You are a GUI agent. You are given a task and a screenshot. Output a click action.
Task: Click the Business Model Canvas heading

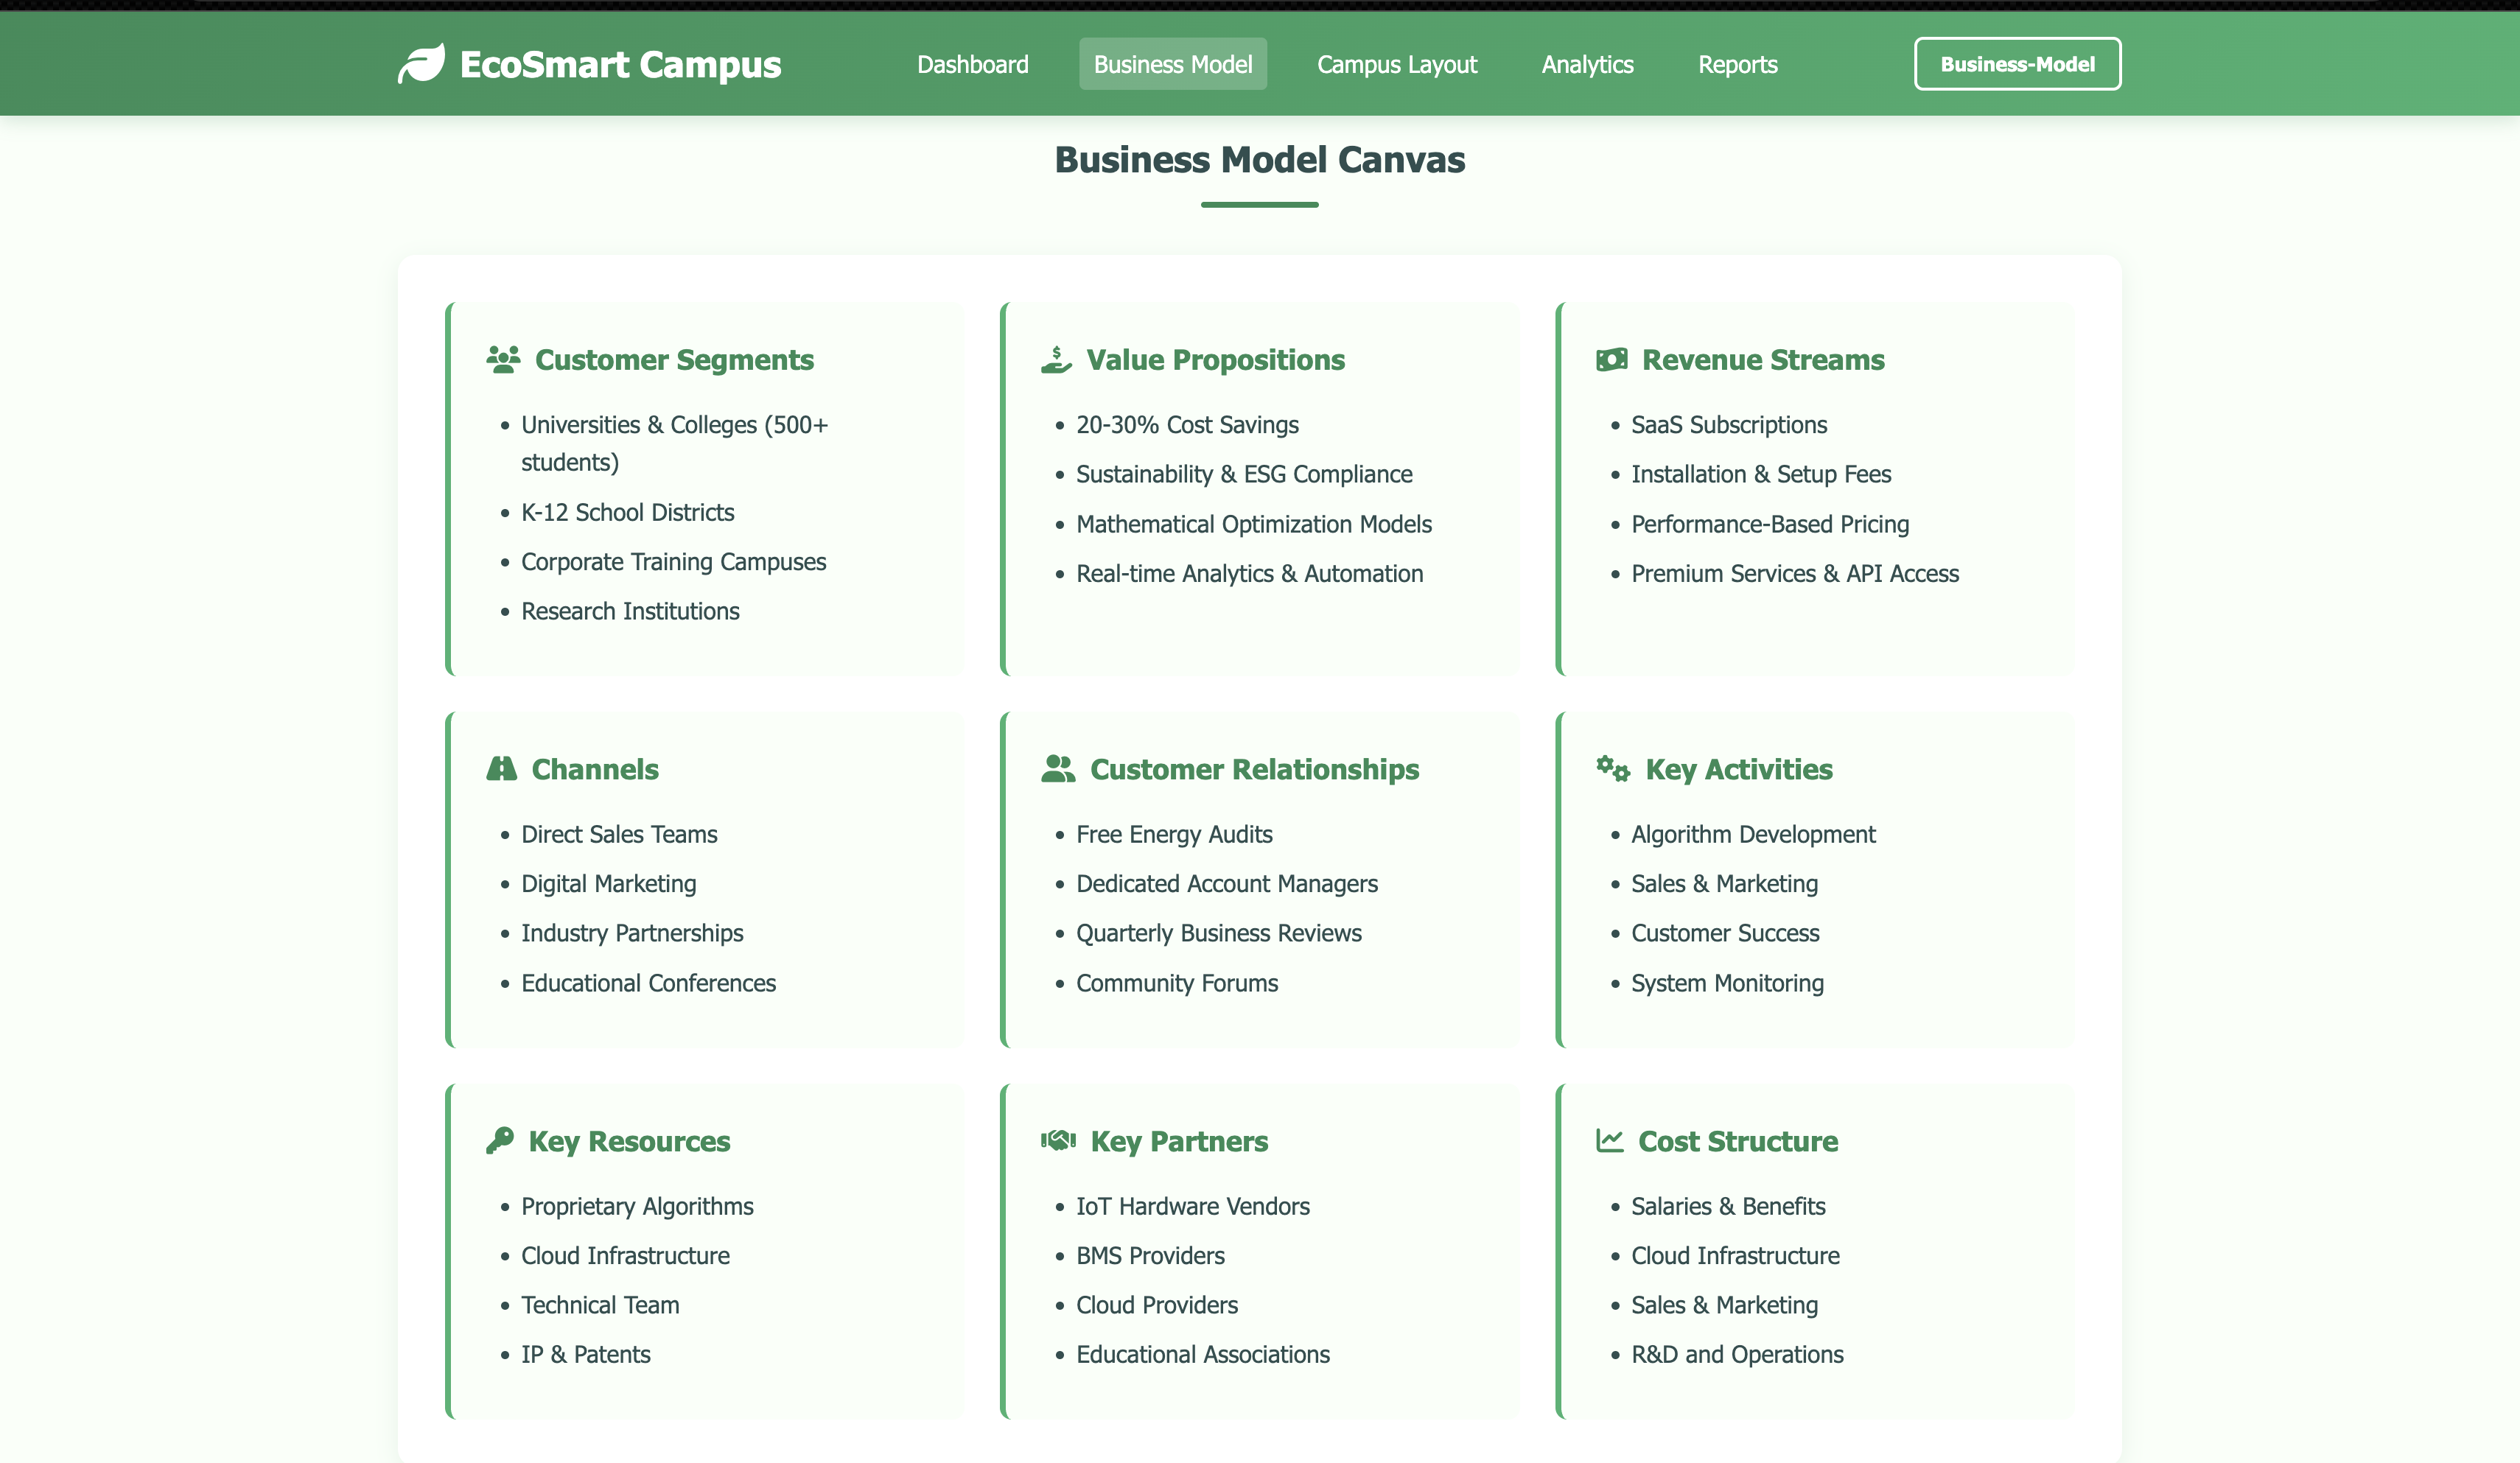1259,160
